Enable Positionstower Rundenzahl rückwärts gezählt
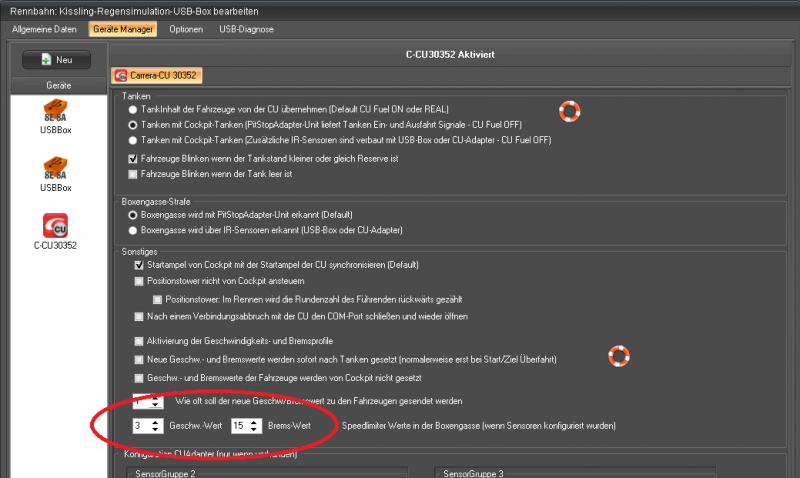Viewport: 800px width, 478px height. click(157, 299)
